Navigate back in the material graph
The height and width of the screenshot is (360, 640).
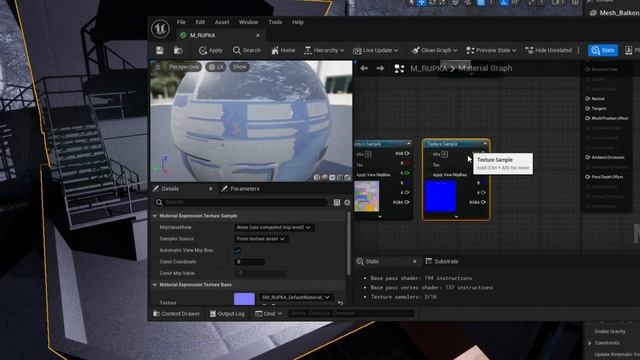[364, 68]
